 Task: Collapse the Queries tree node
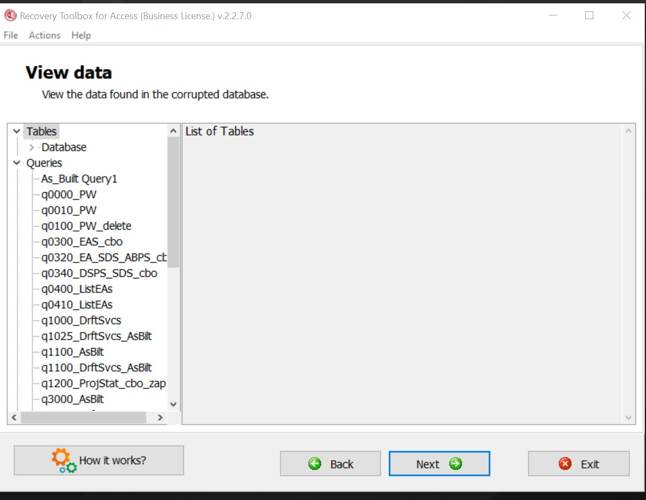tap(16, 163)
